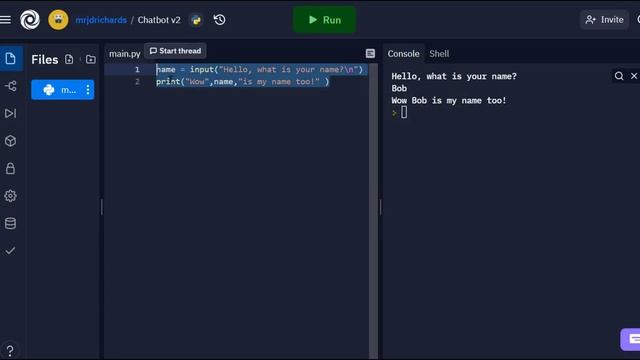640x360 pixels.
Task: Click line number 2 in gutter
Action: click(138, 82)
